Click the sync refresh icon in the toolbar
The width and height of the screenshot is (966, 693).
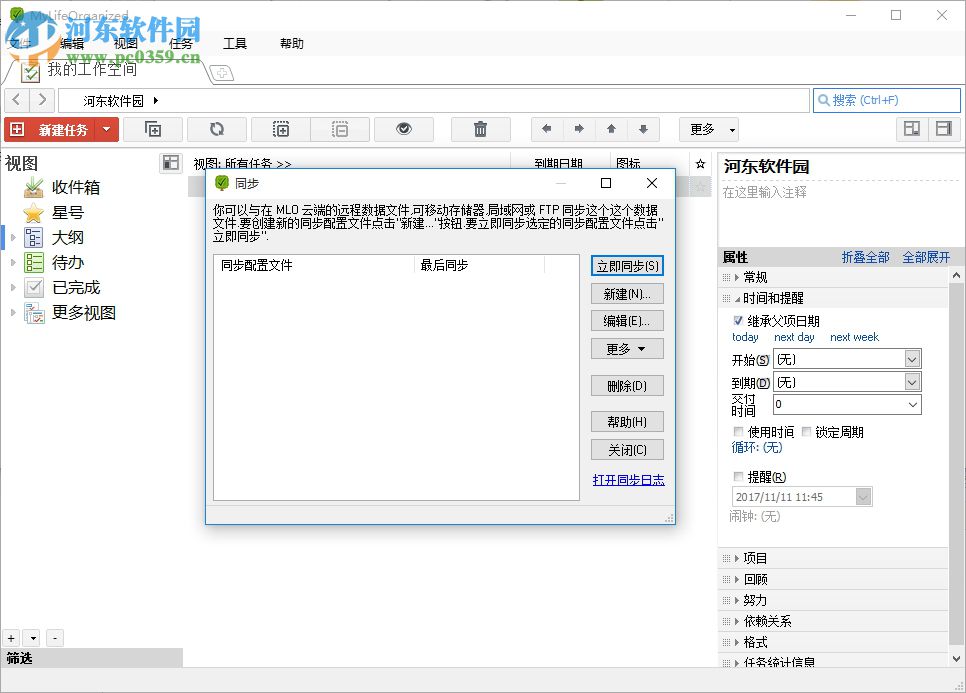point(216,128)
